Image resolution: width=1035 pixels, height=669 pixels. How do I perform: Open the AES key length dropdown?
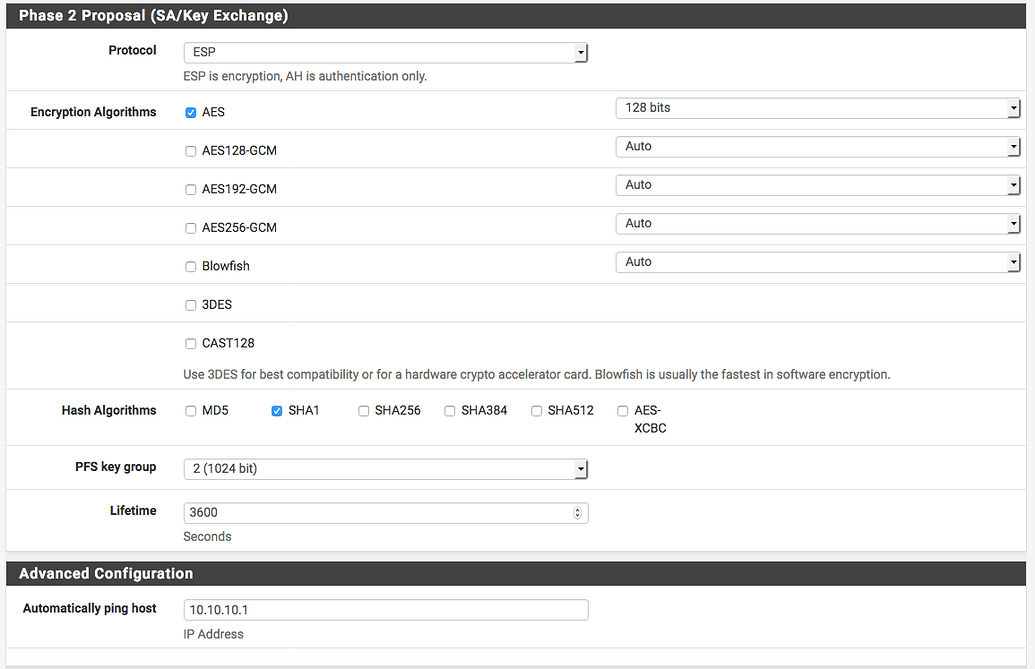pyautogui.click(x=1012, y=108)
